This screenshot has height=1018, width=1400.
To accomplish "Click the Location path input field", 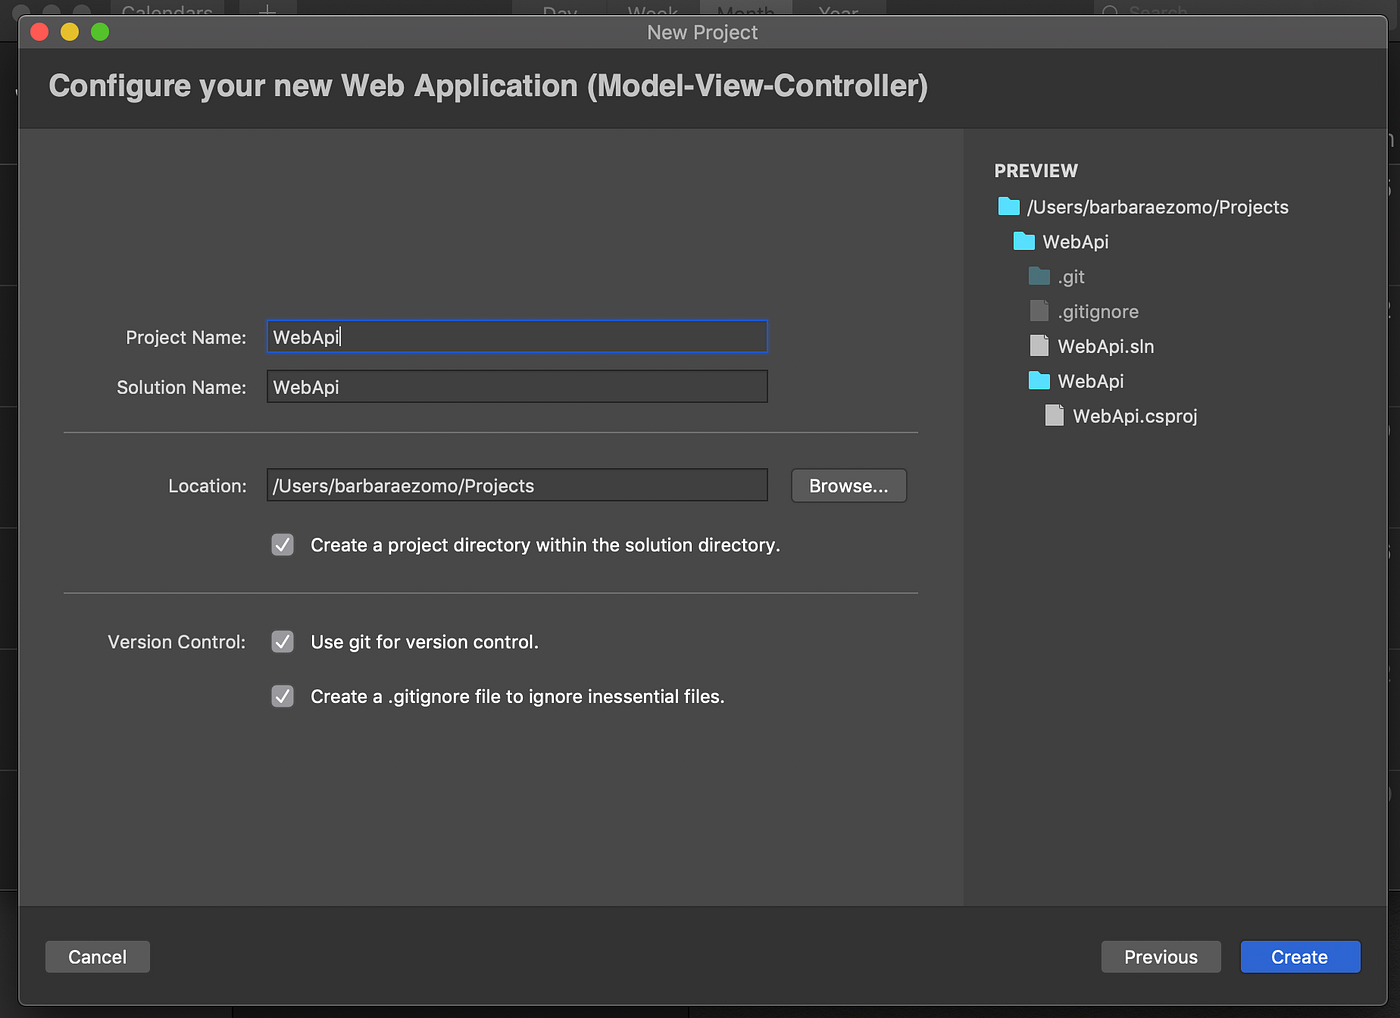I will pos(516,486).
